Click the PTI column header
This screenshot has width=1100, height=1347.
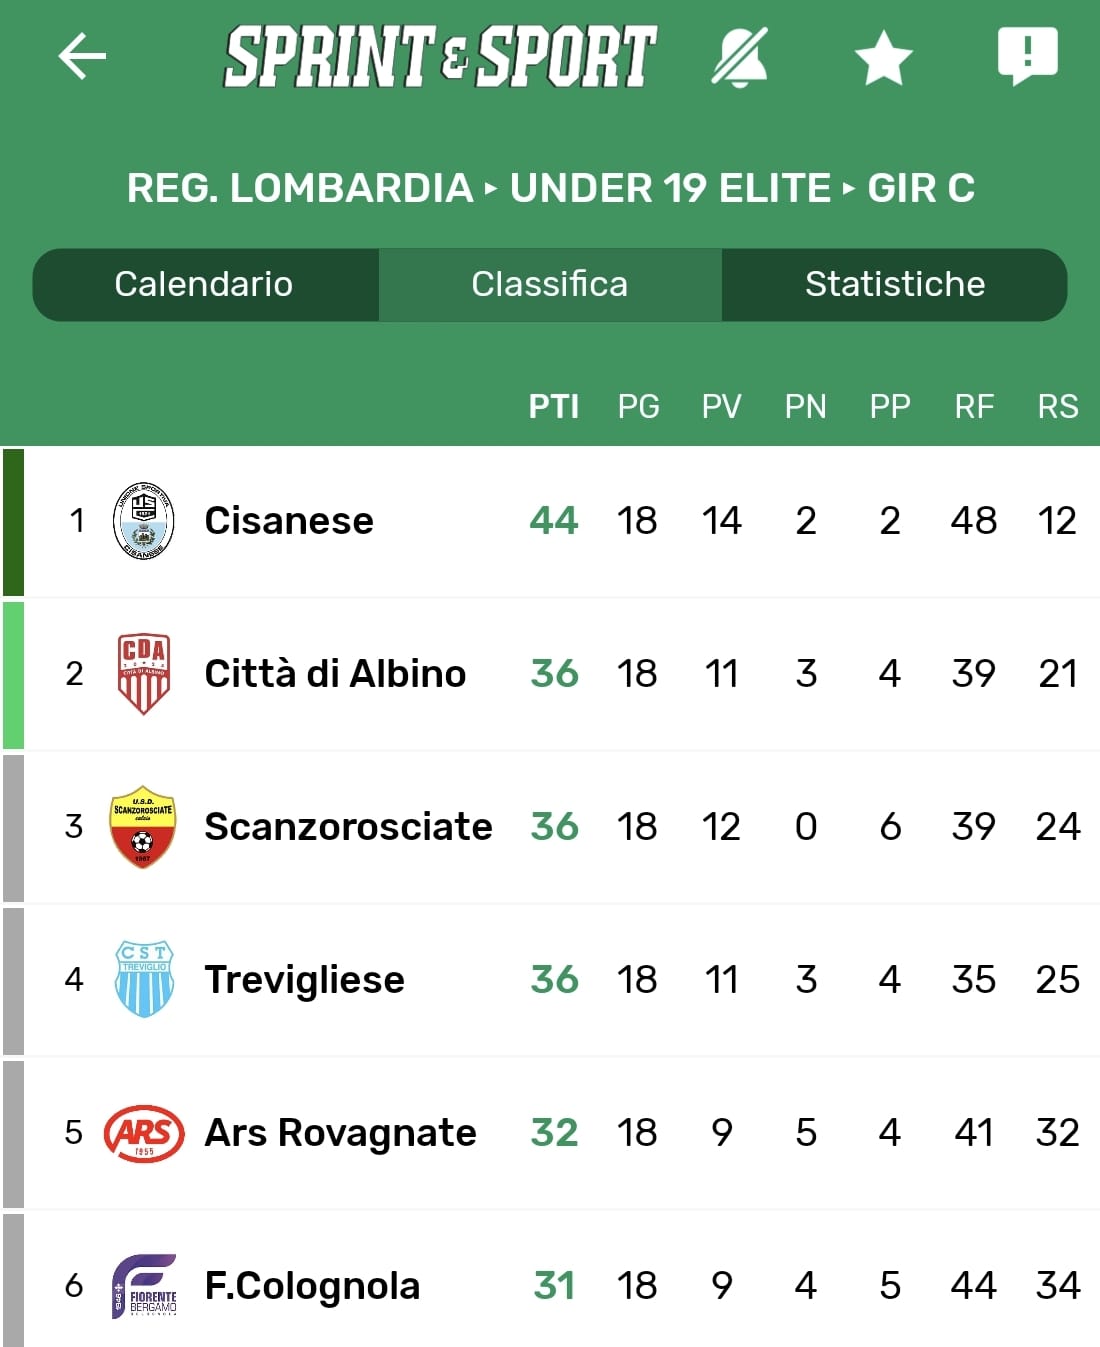(553, 407)
